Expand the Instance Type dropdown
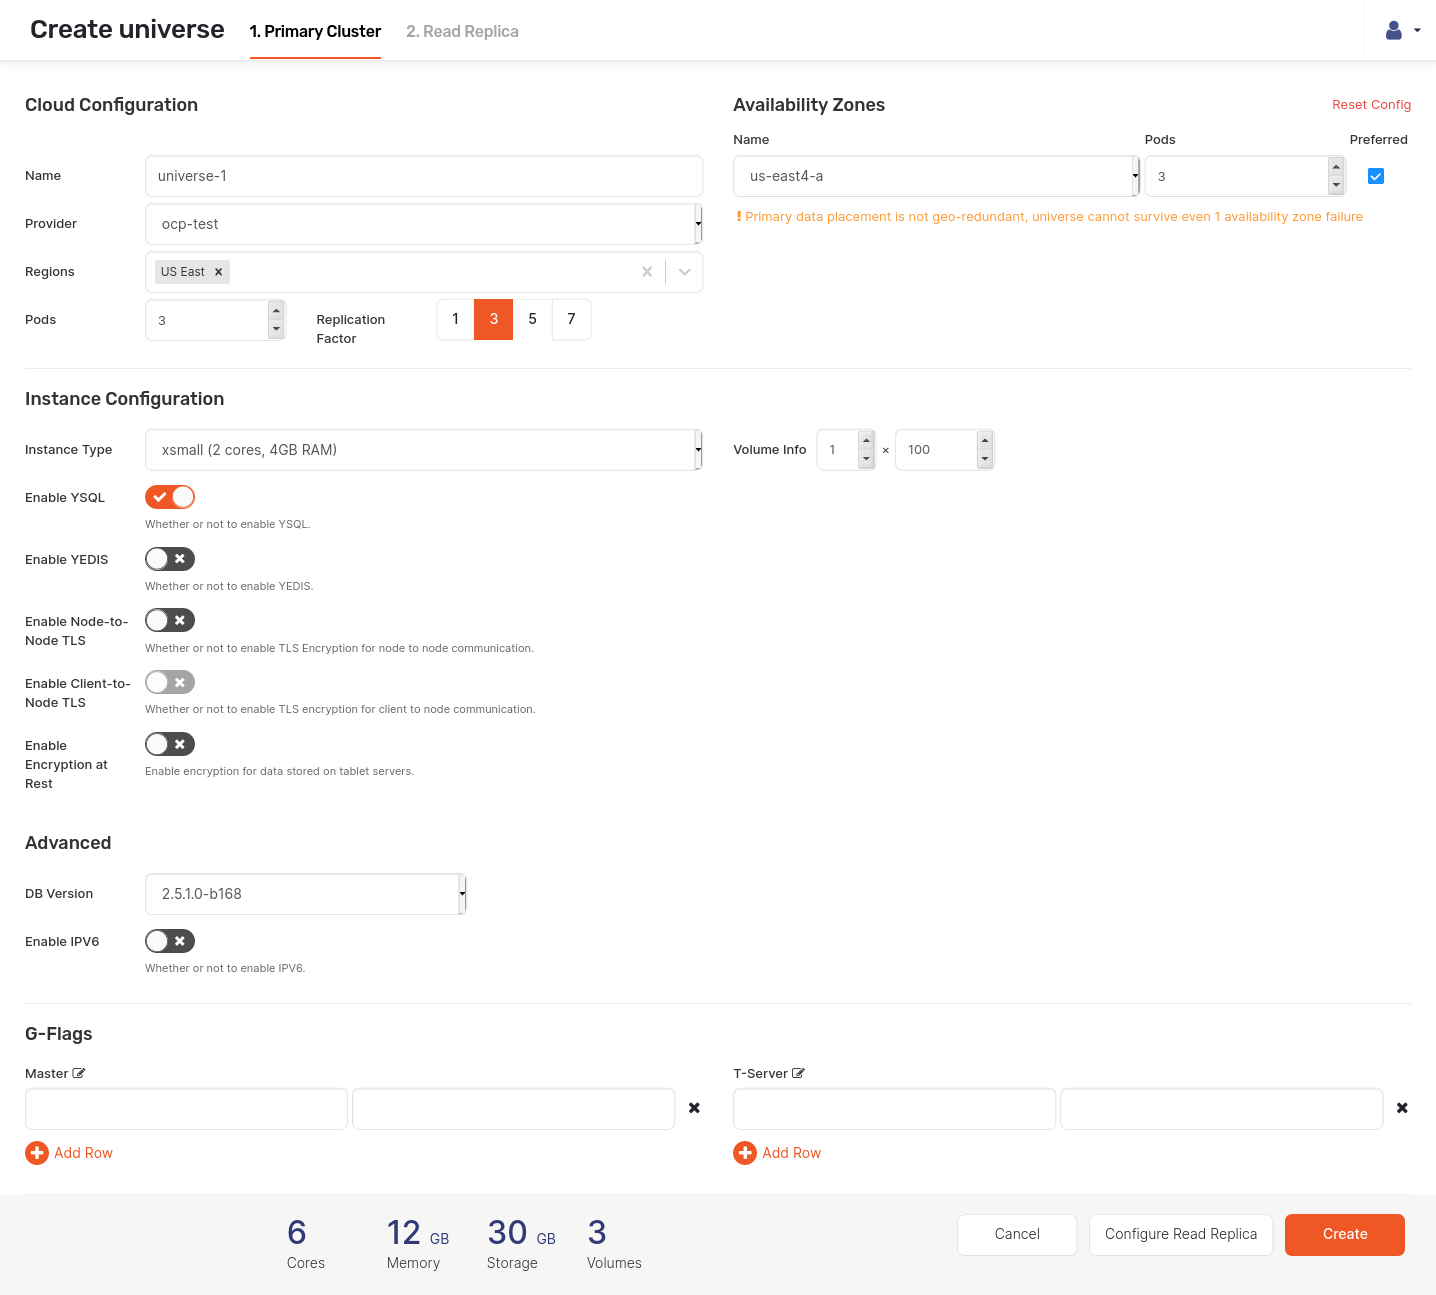Viewport: 1436px width, 1295px height. 423,450
